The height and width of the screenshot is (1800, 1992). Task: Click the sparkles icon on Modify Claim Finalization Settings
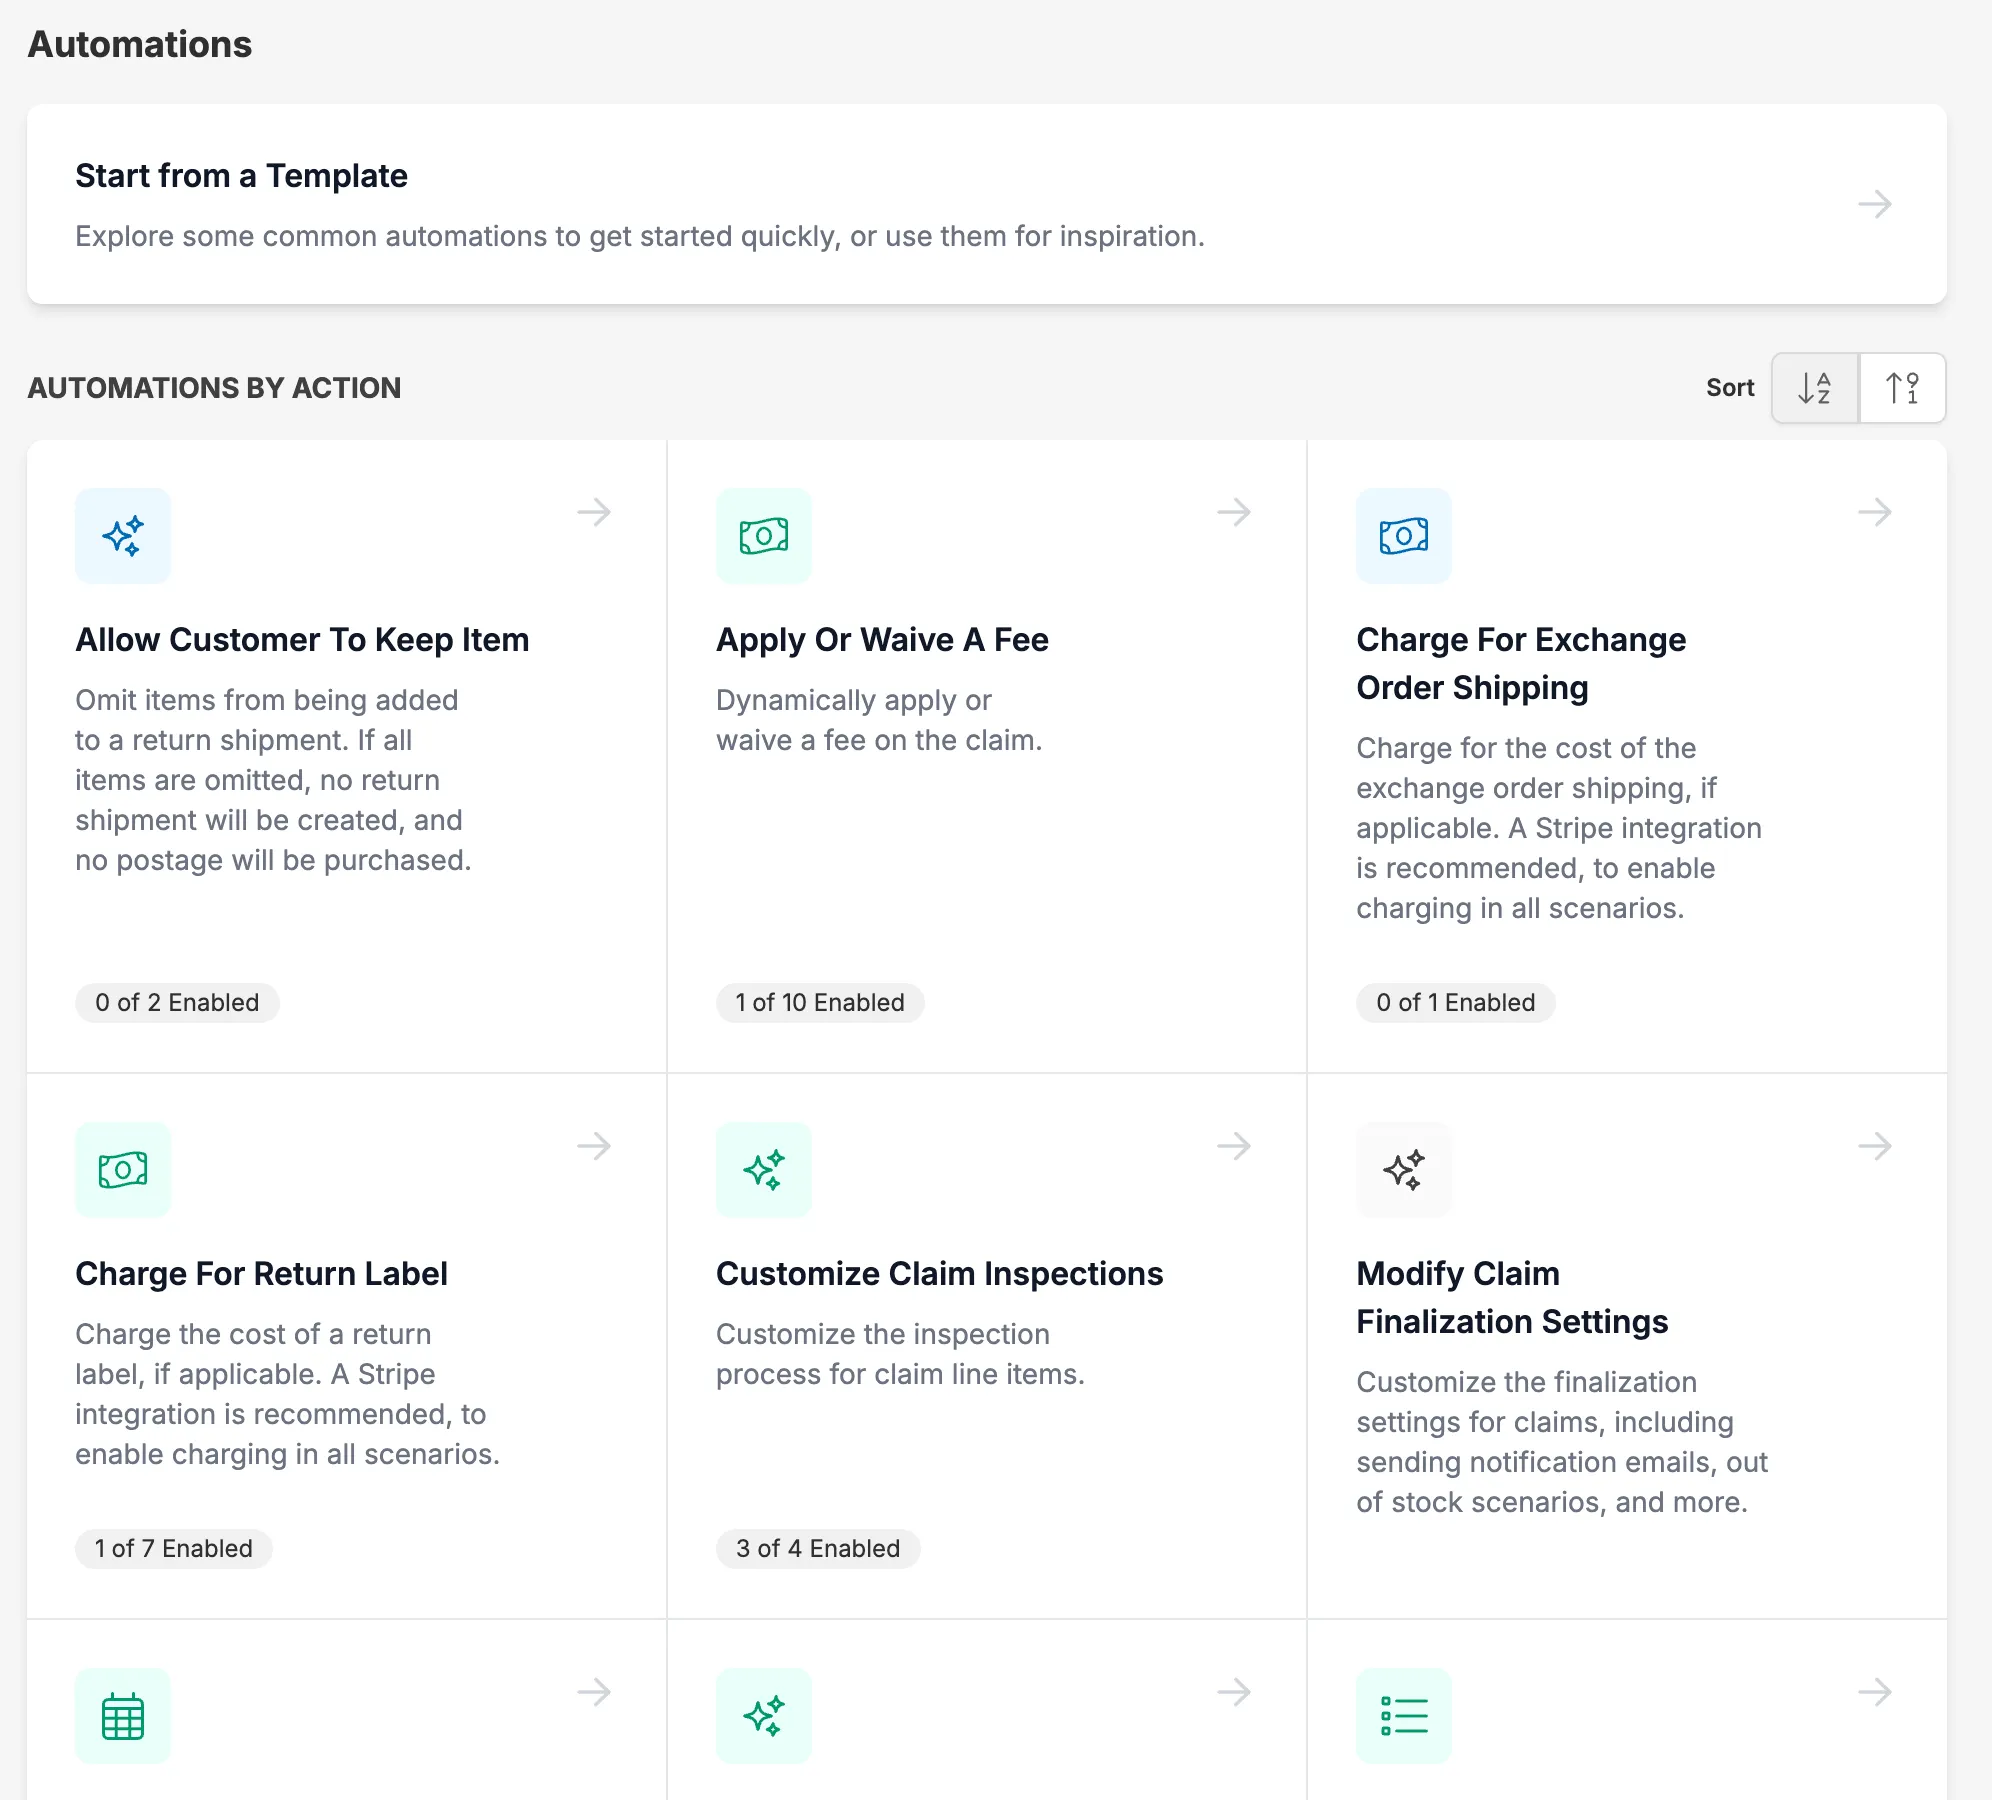tap(1403, 1169)
